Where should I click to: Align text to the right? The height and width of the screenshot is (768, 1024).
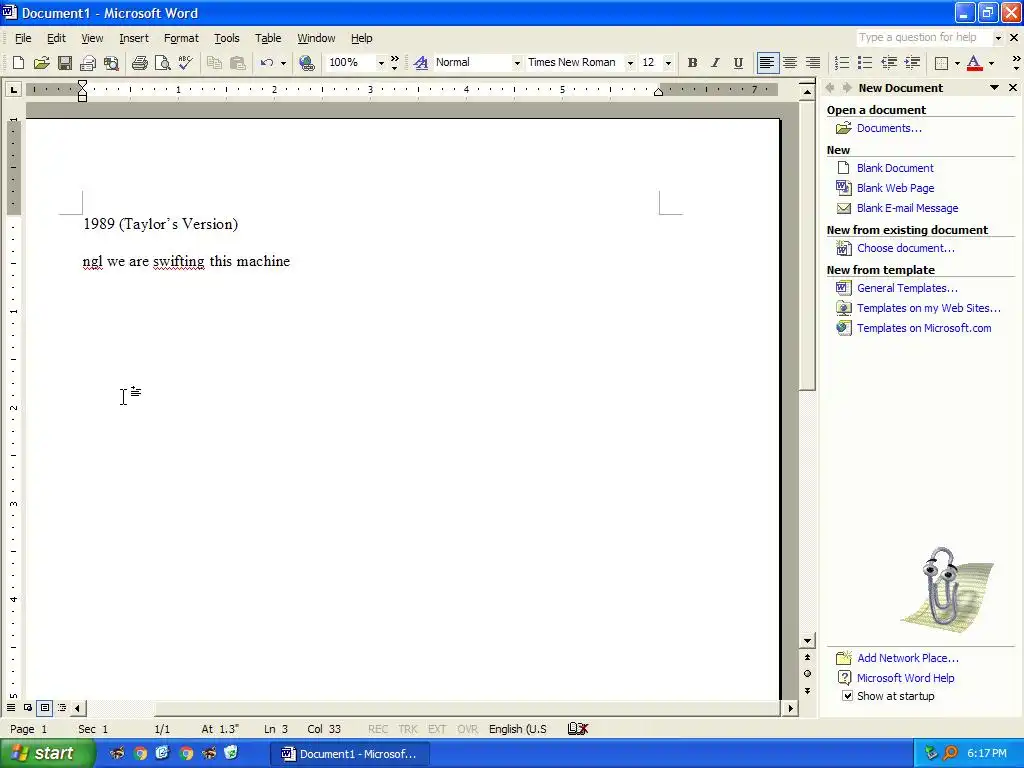coord(813,63)
